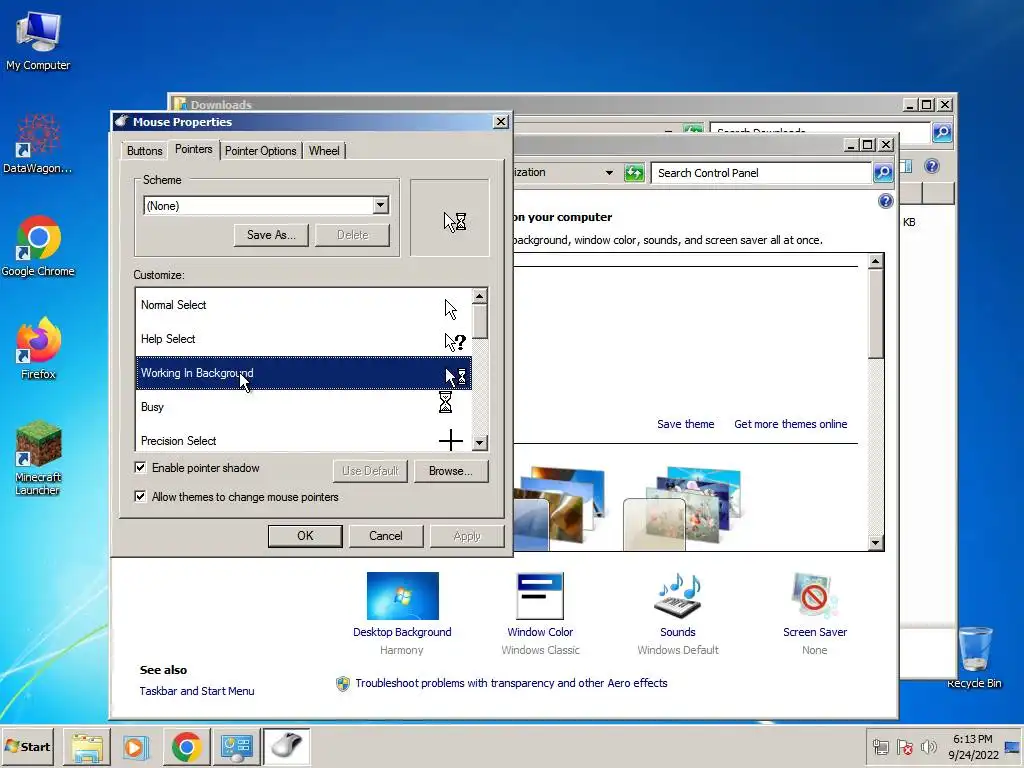This screenshot has width=1024, height=768.
Task: Click the Downloads window help icon
Action: point(932,167)
